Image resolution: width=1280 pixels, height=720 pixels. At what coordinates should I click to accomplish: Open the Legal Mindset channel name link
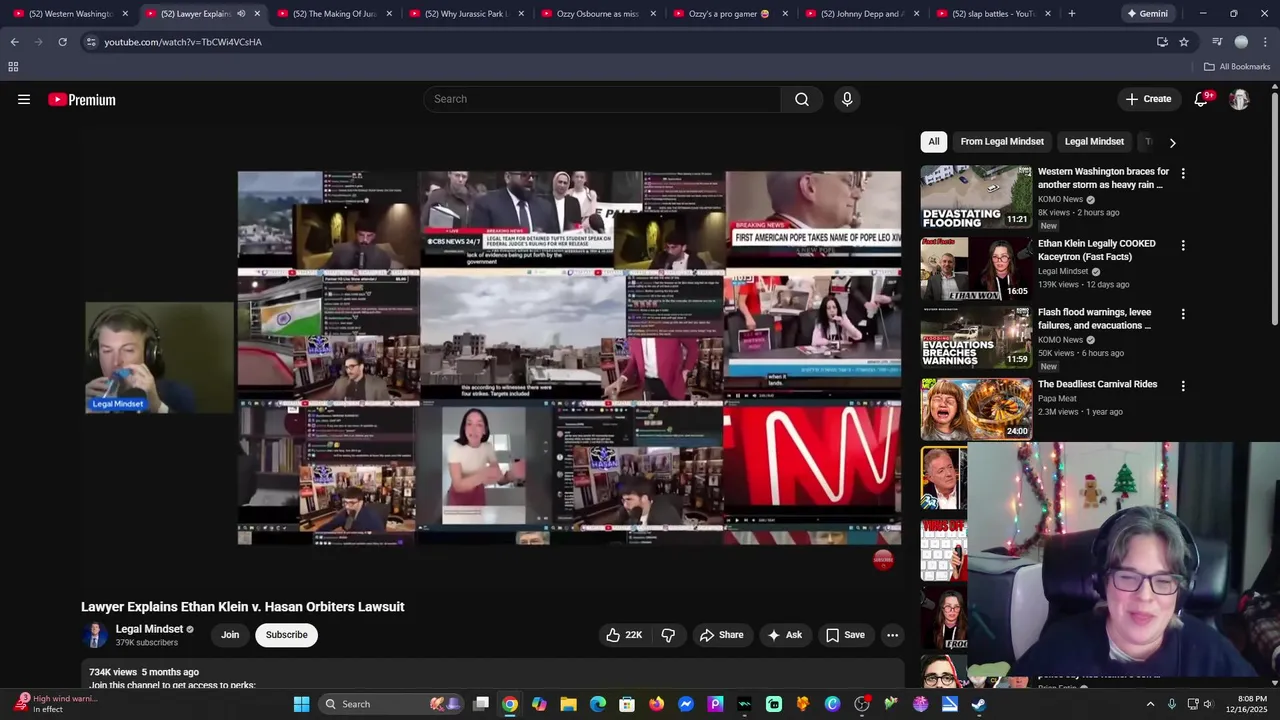[149, 629]
